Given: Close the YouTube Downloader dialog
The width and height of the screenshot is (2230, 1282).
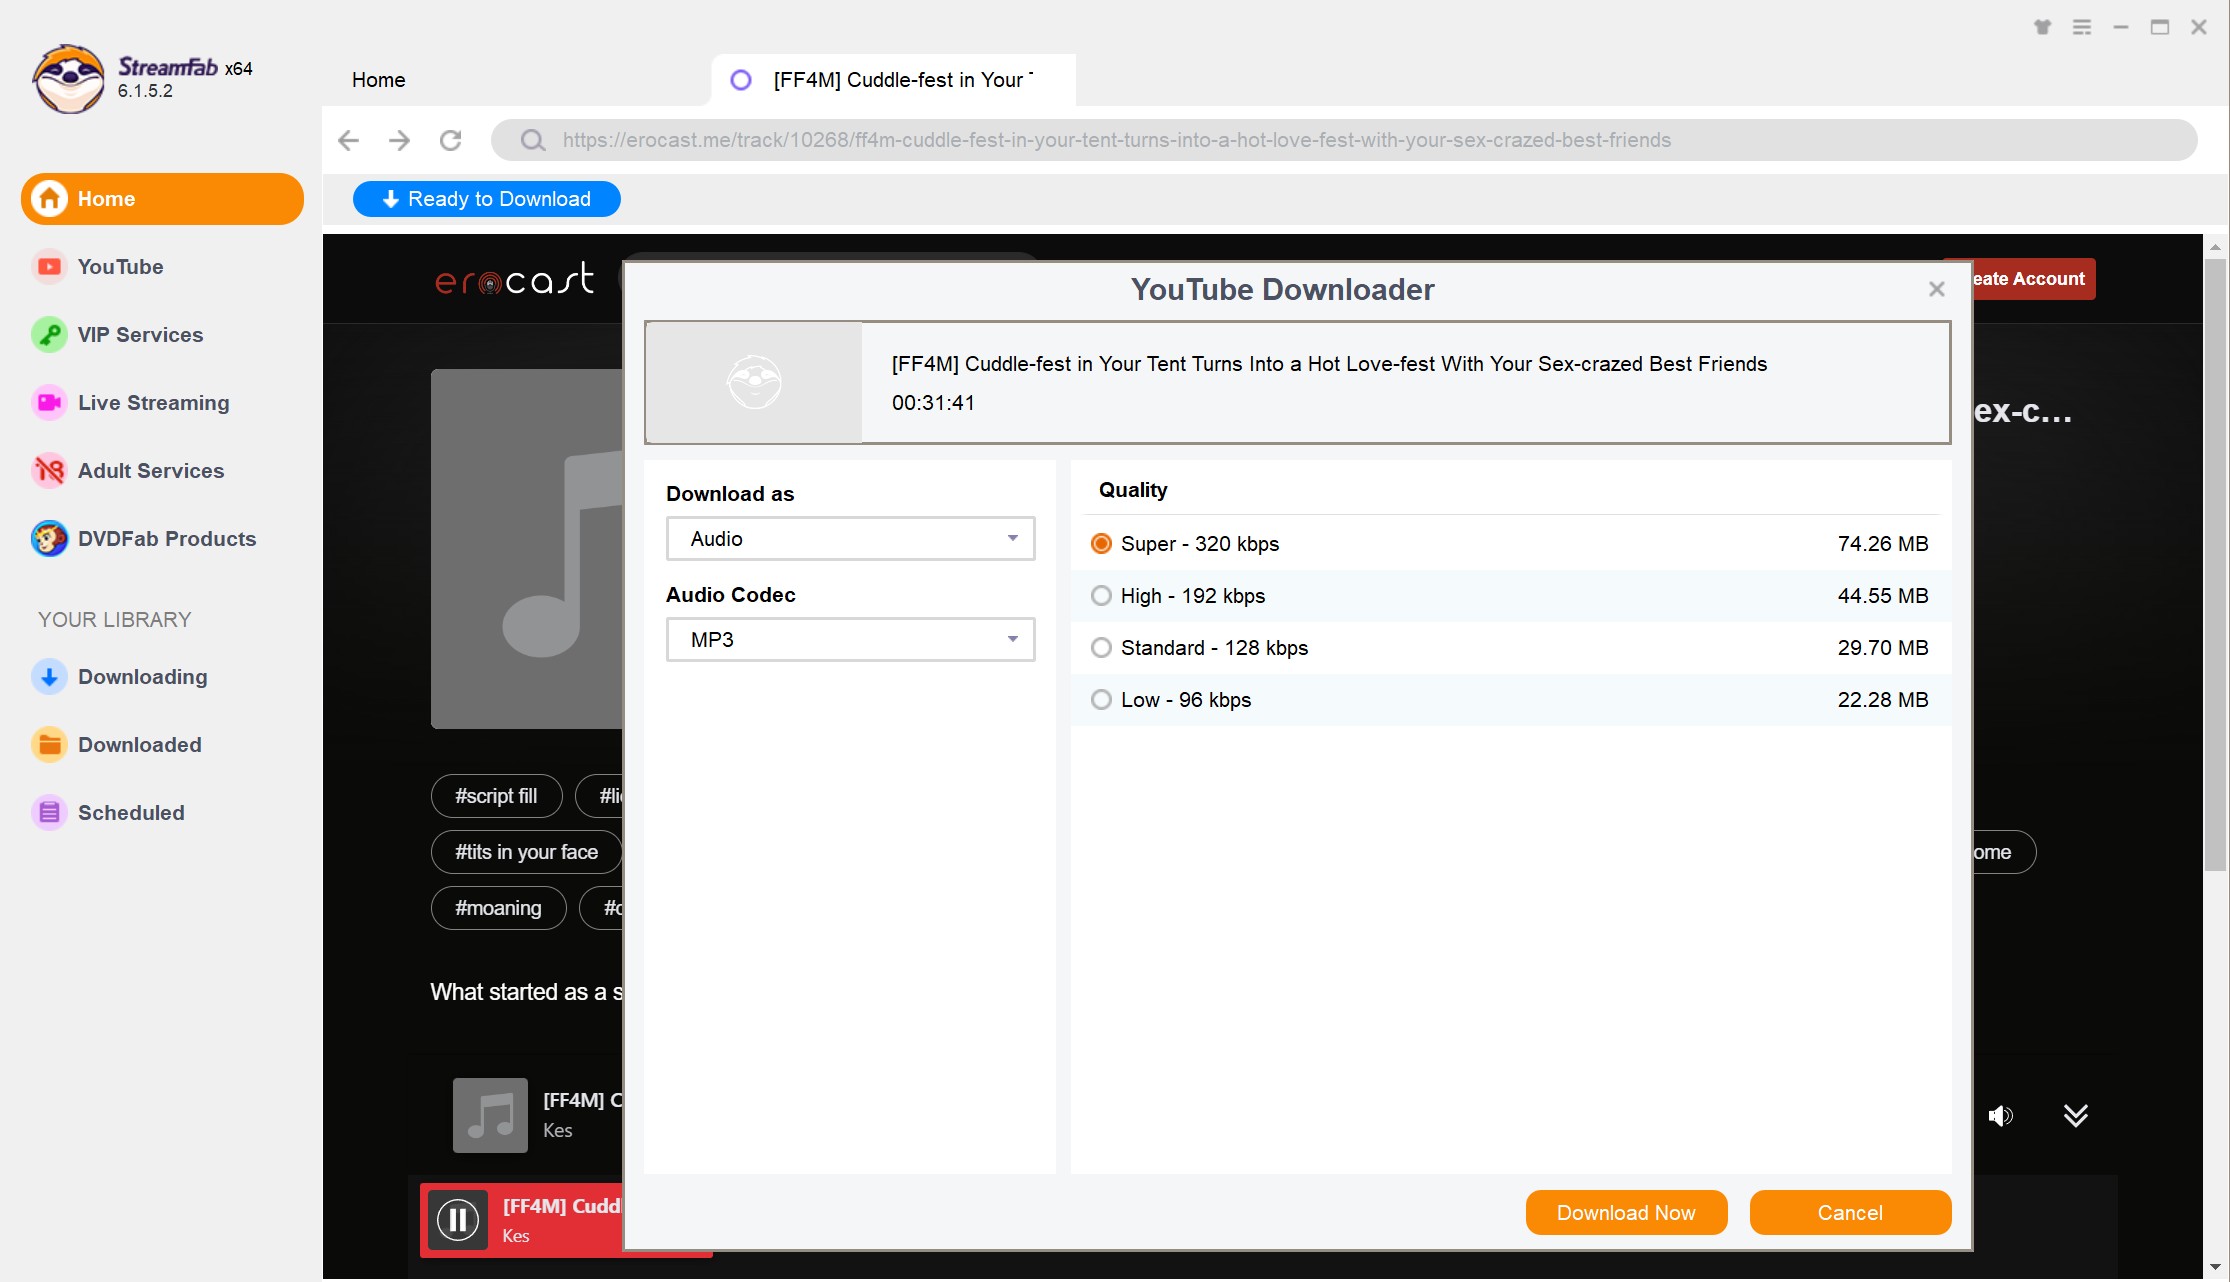Looking at the screenshot, I should tap(1937, 289).
